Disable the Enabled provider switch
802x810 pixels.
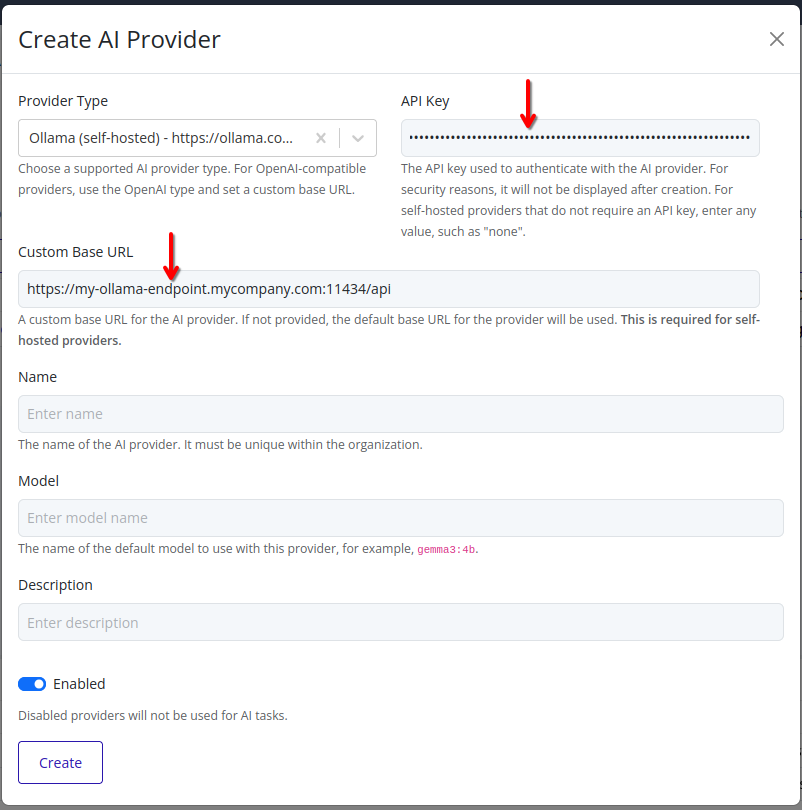(x=31, y=683)
